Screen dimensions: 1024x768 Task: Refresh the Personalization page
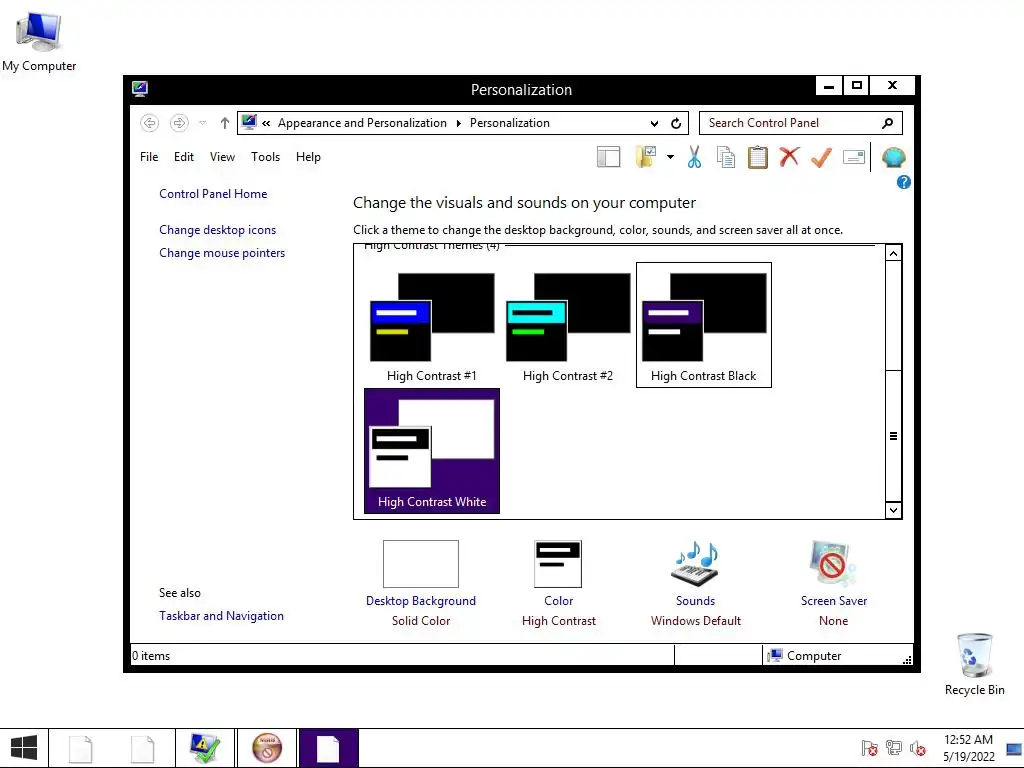676,123
